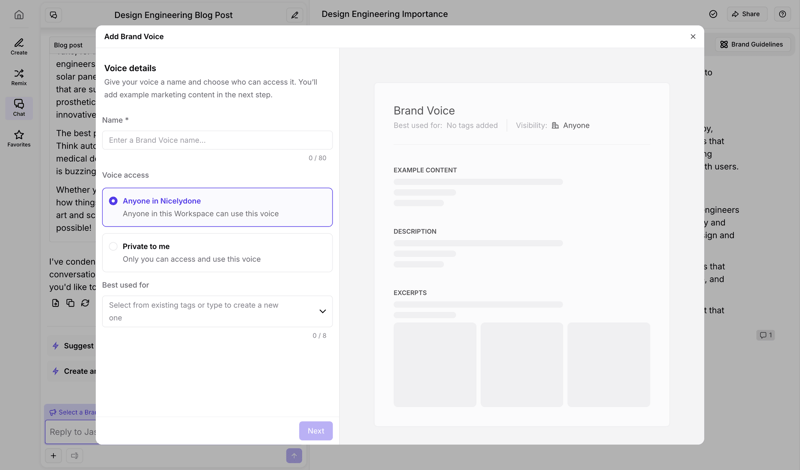Click the checkmark status icon near Share
The image size is (800, 470).
click(713, 14)
